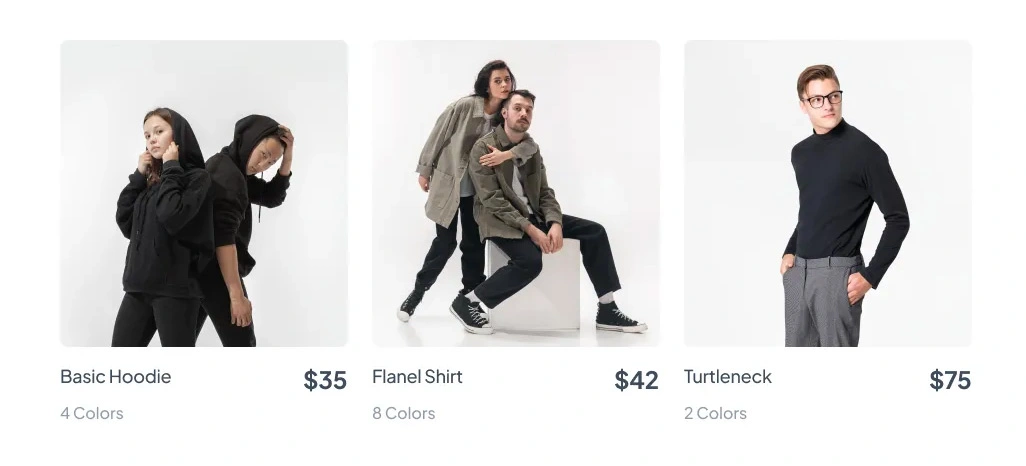Click the seated man's face in Flanel Shirt photo
Screen dimensions: 1026x466
[519, 110]
